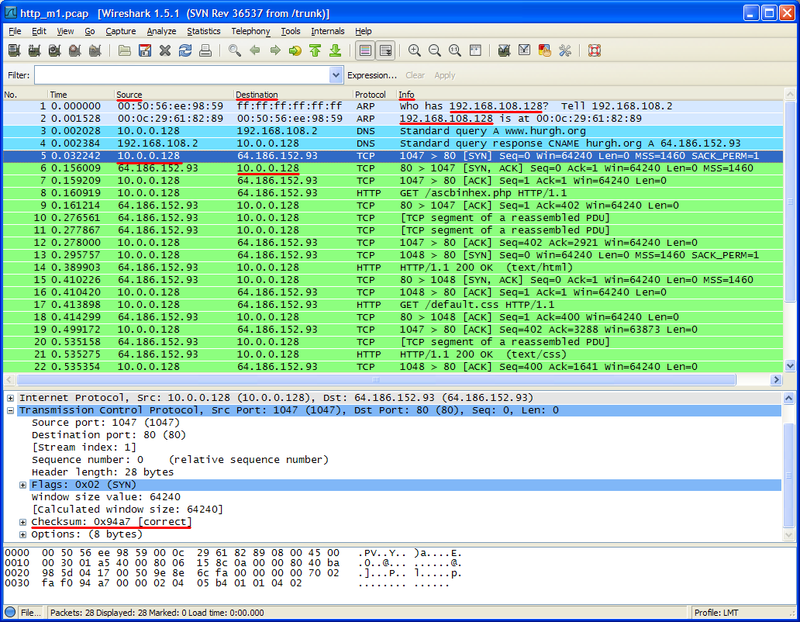Click the Apply filter button
The height and width of the screenshot is (622, 800).
tap(444, 76)
